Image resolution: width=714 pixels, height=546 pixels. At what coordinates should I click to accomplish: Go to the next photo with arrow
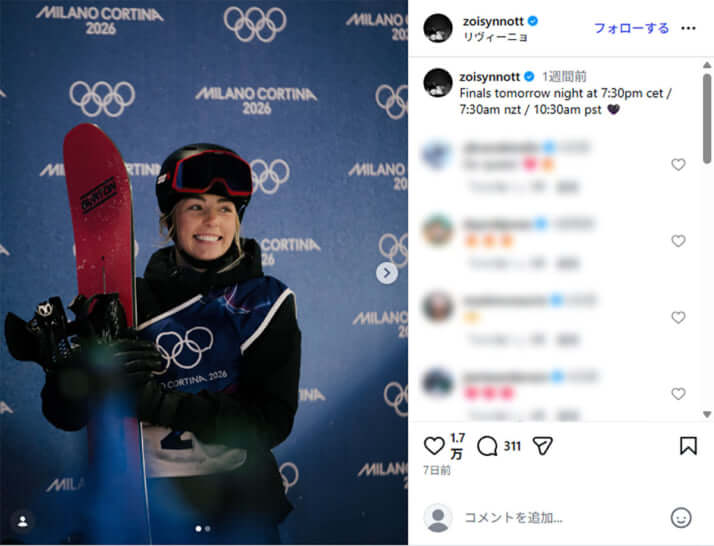pos(387,273)
